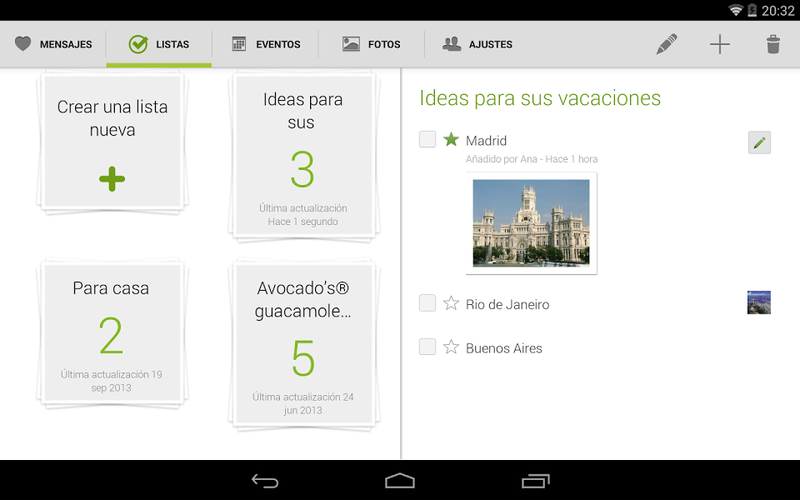Tap the 20:32 clock in status bar
The image size is (800, 500).
click(778, 11)
